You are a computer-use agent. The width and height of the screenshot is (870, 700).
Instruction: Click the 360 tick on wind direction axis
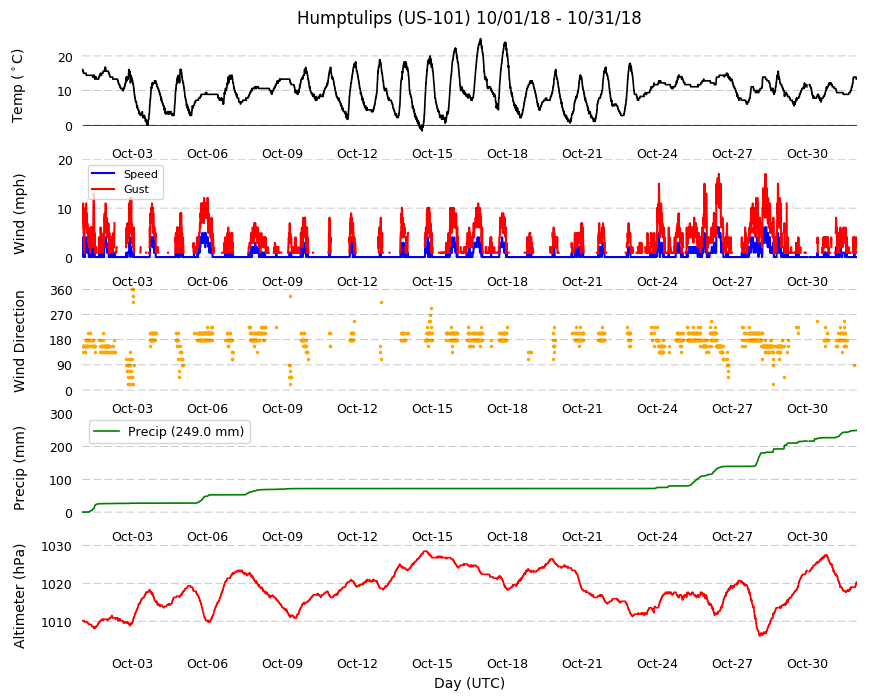click(62, 290)
